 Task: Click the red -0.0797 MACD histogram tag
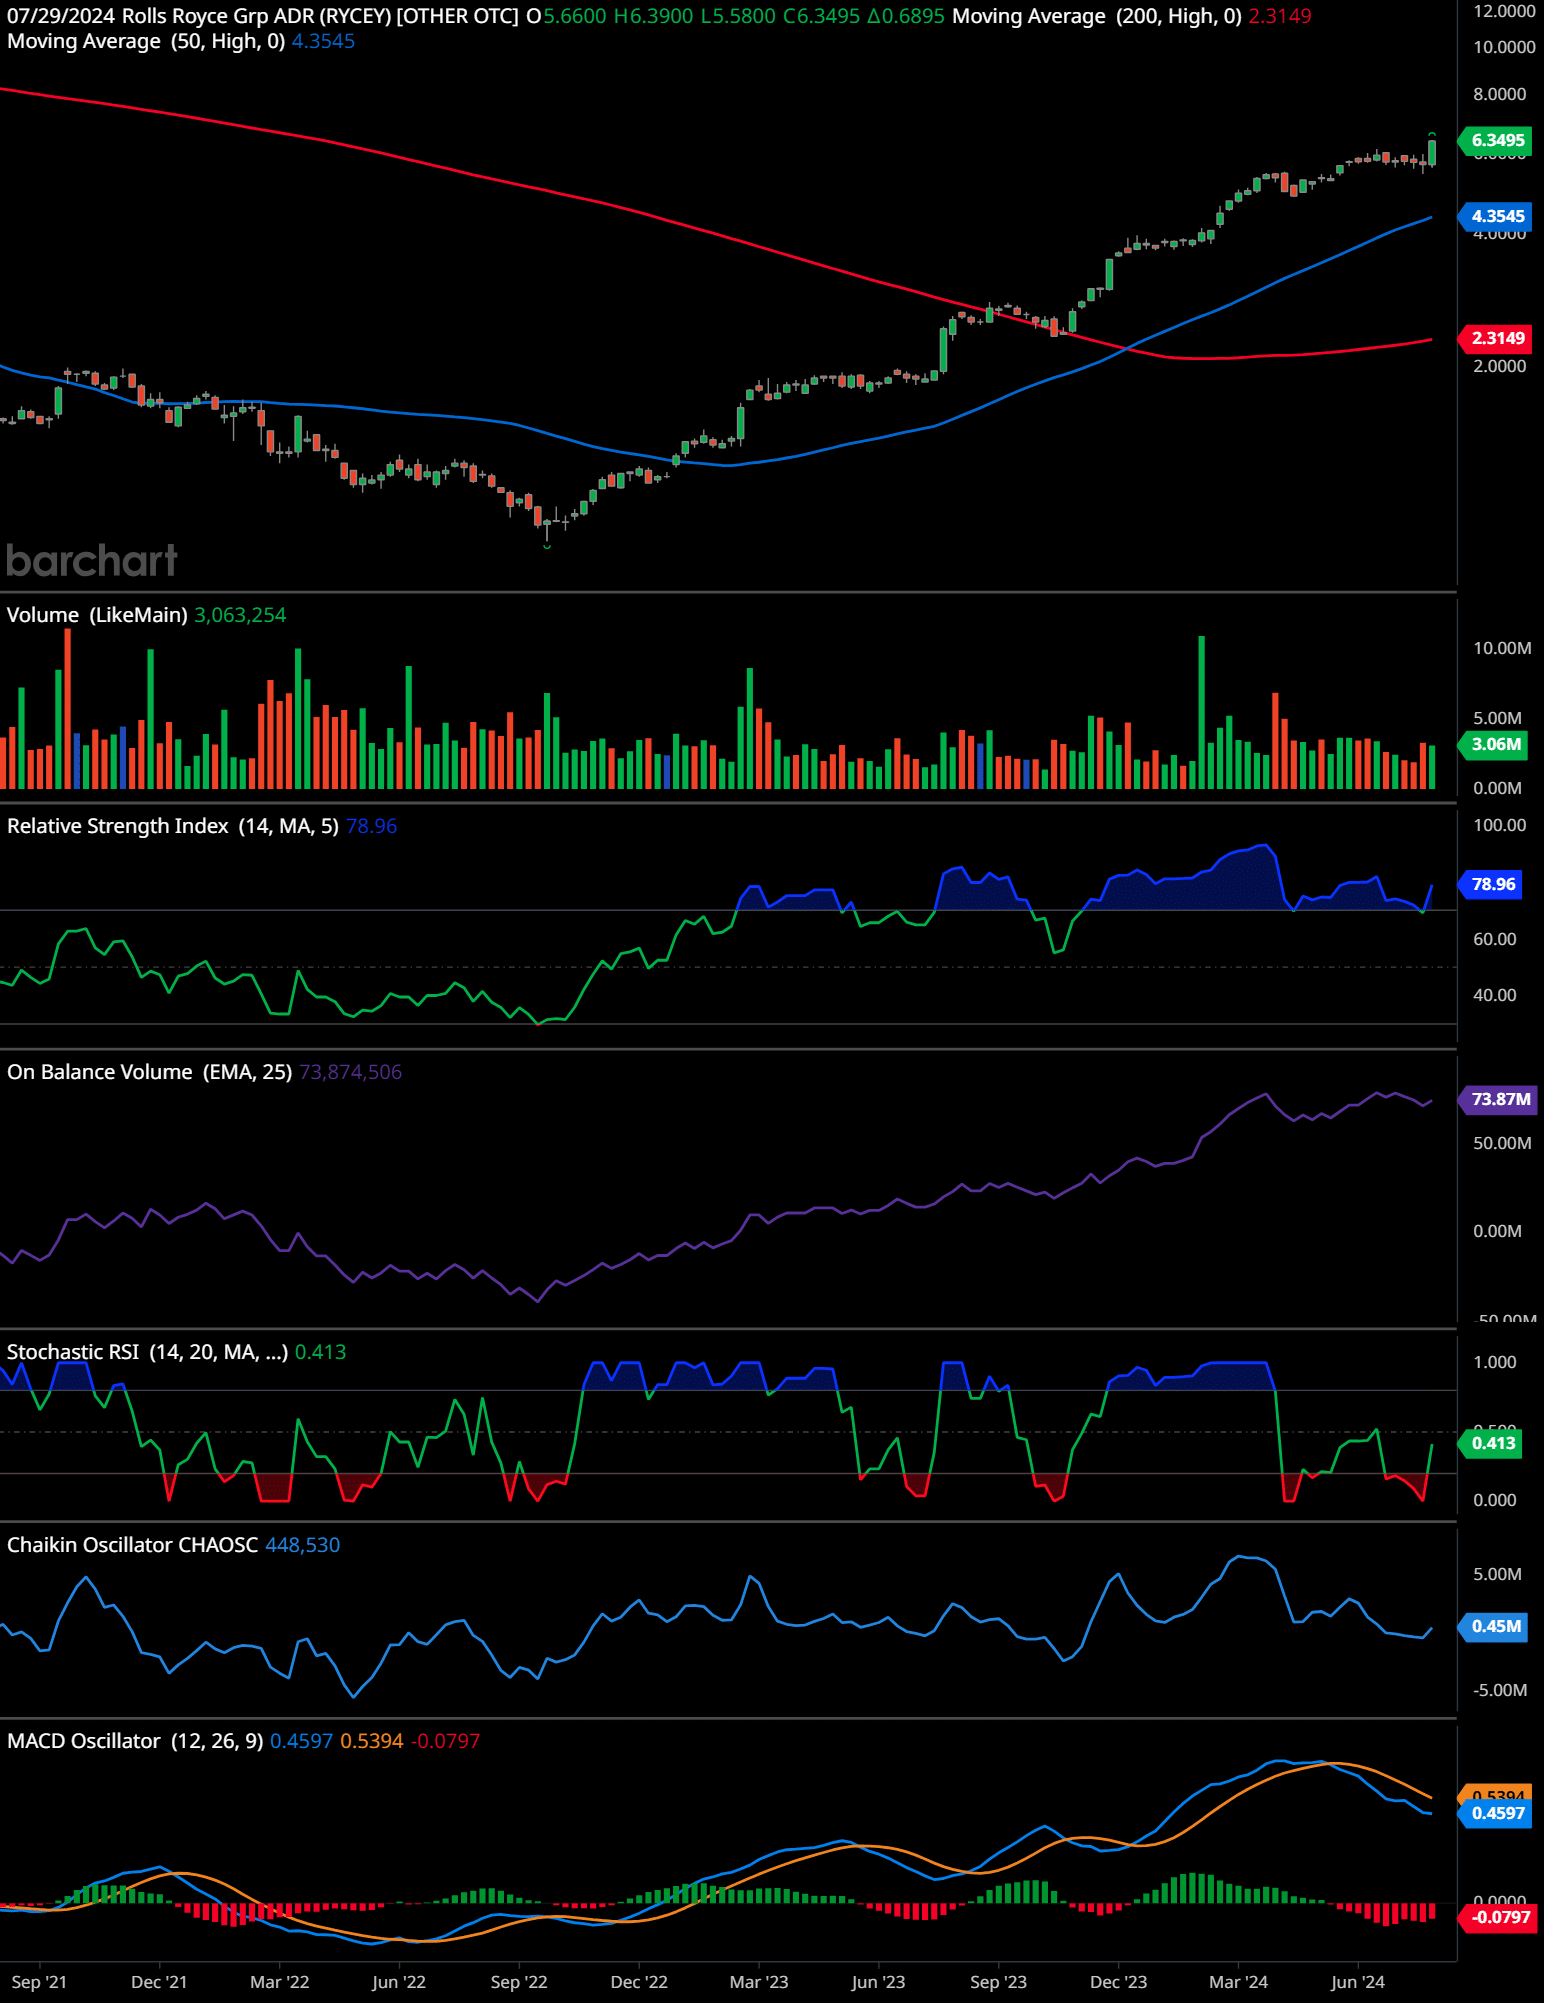[x=1498, y=1917]
